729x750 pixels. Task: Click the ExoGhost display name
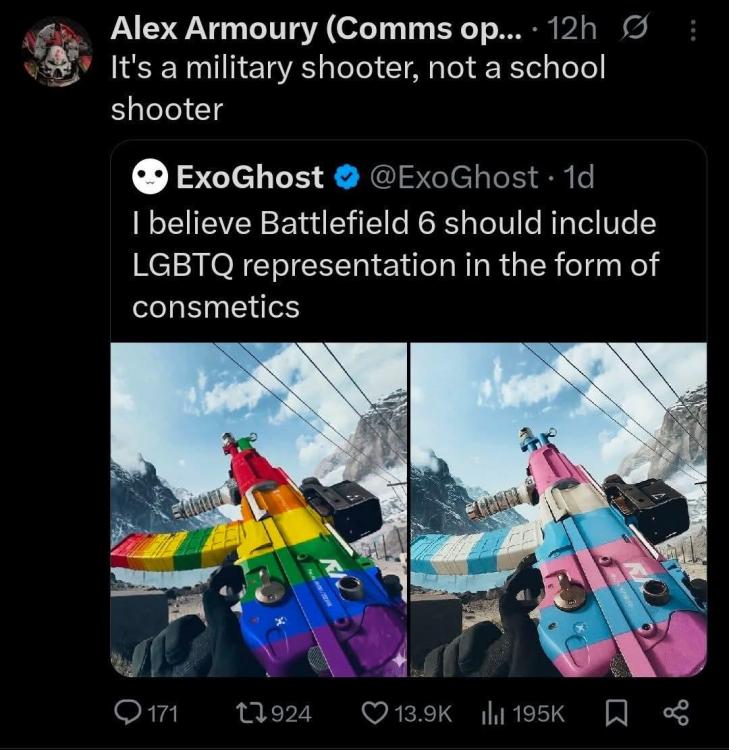[250, 177]
